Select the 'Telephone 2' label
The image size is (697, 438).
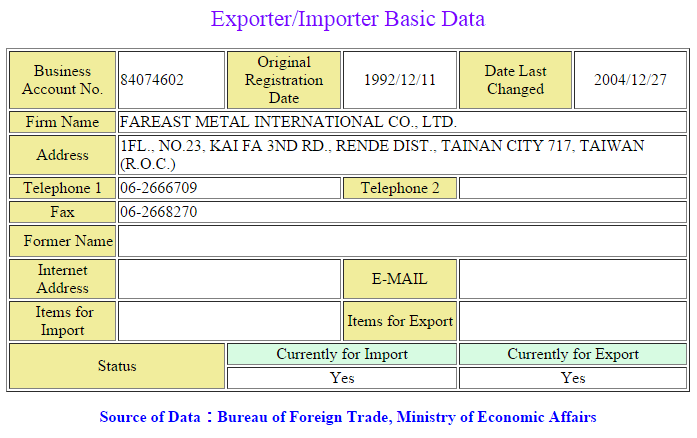(x=400, y=188)
